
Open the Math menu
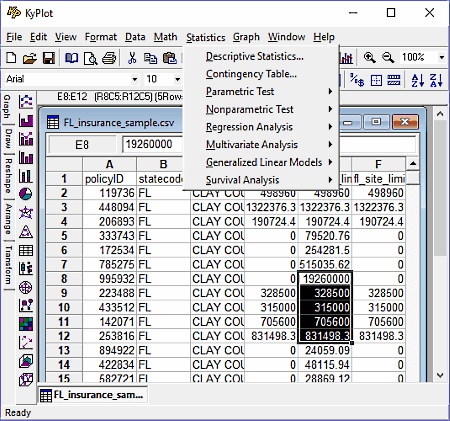(x=165, y=37)
